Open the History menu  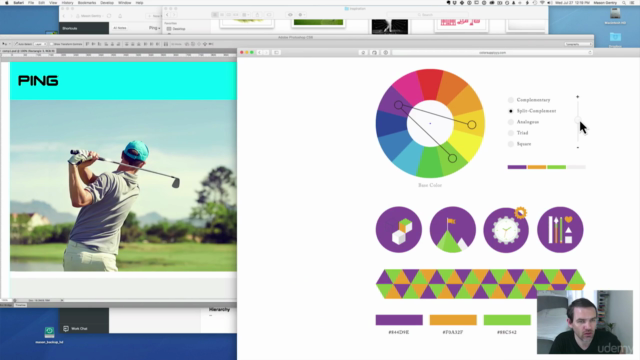tap(67, 3)
